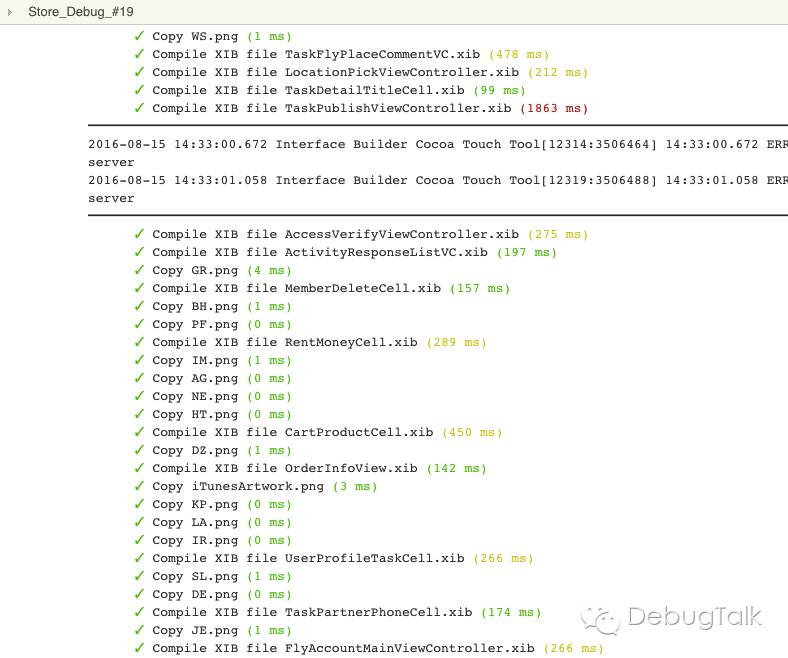Select 'Compile XIB file TaskFlyPlaceCommentVC.xib' line

(342, 54)
